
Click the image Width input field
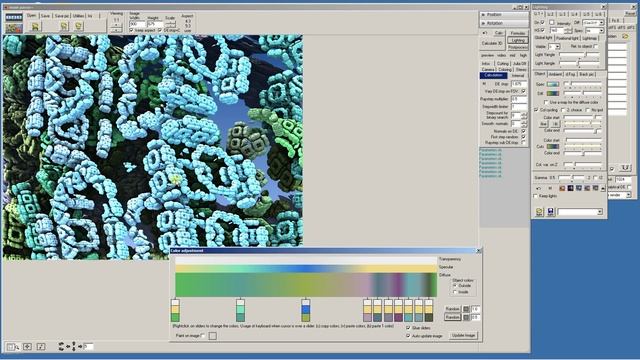click(x=137, y=24)
